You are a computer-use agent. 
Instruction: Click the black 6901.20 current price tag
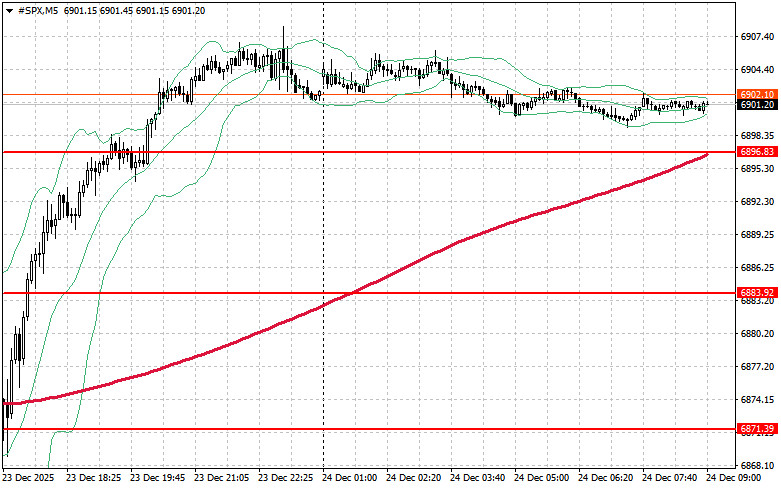[x=757, y=104]
